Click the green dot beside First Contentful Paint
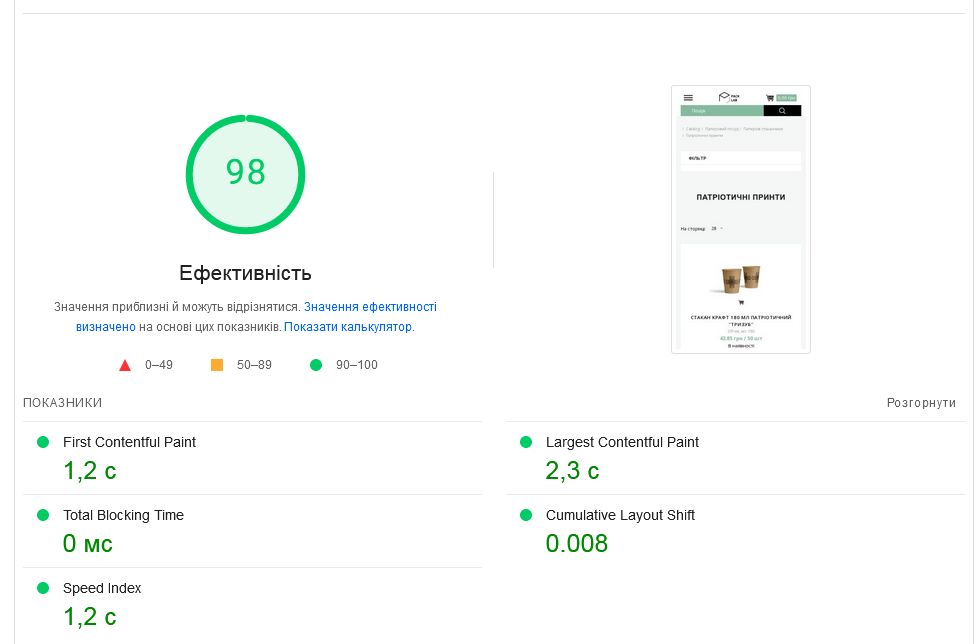 43,442
